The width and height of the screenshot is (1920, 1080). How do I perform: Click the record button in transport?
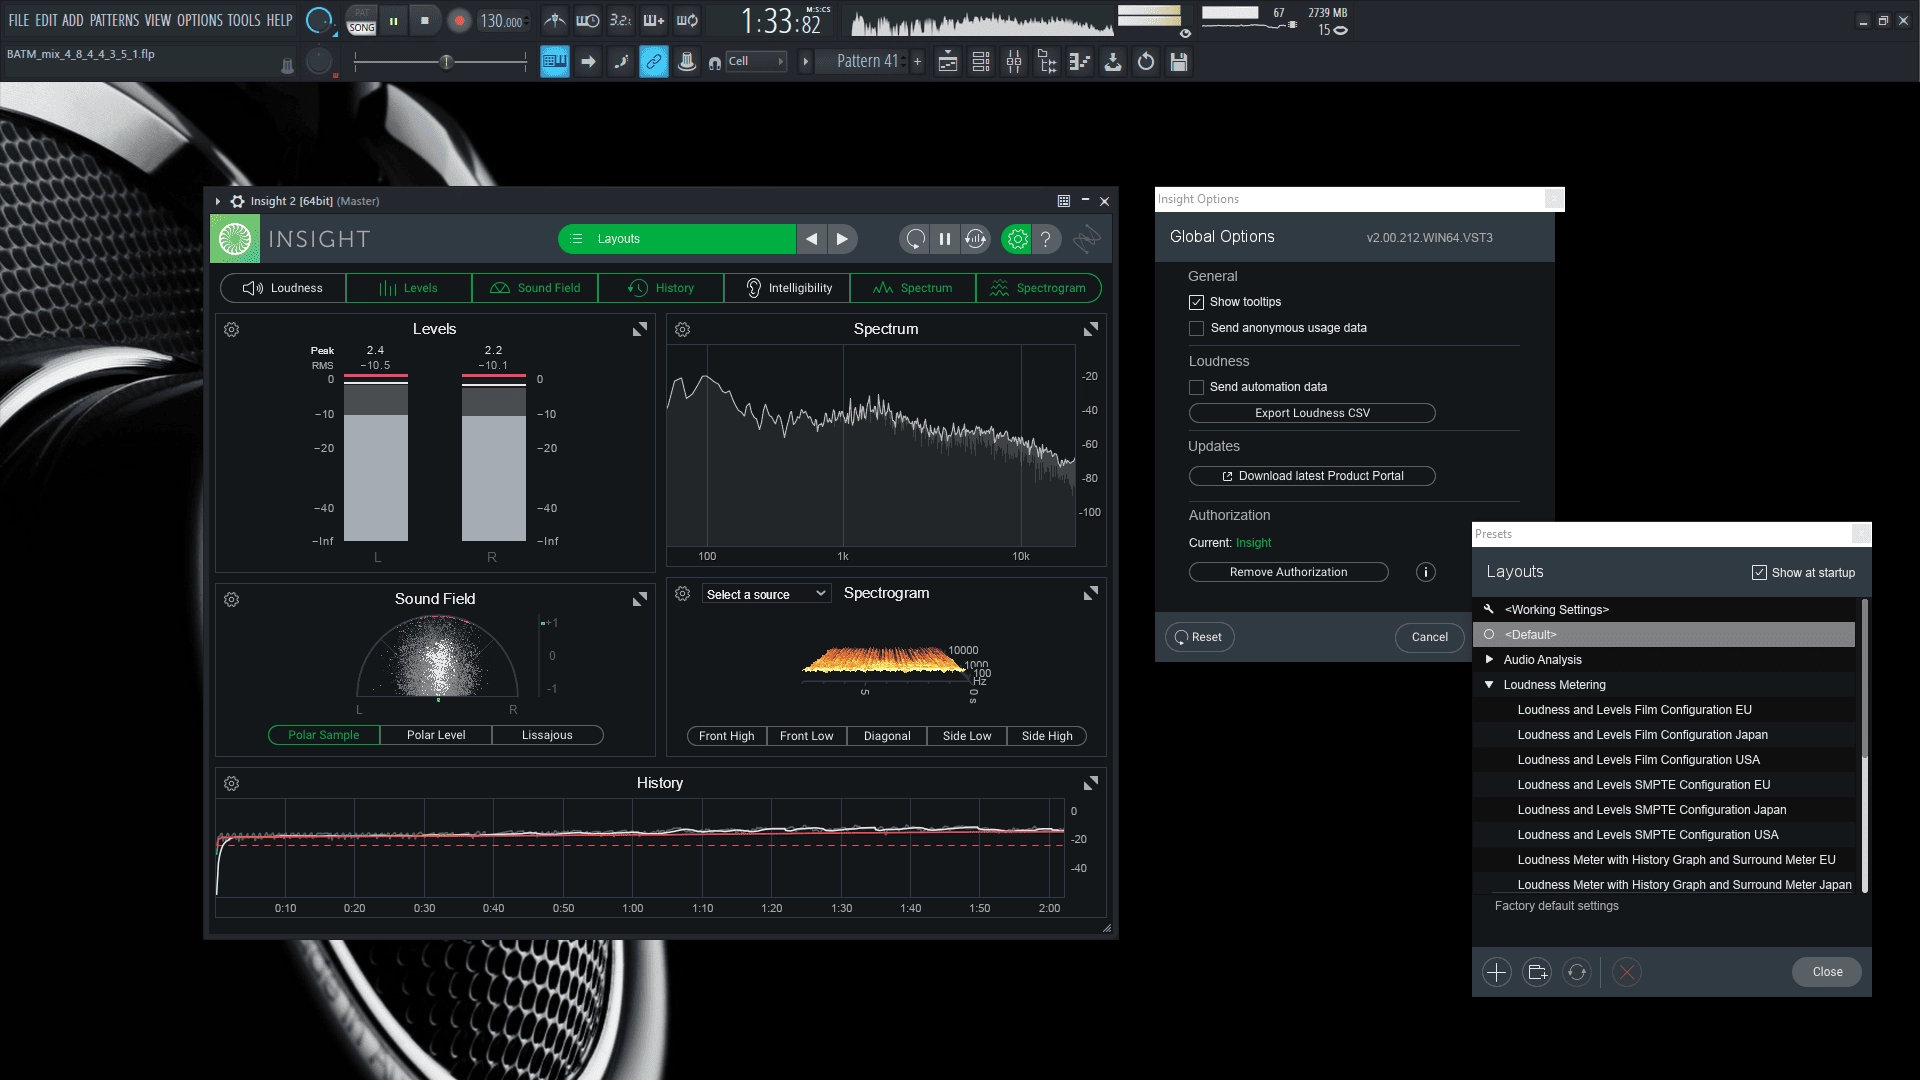(x=459, y=21)
